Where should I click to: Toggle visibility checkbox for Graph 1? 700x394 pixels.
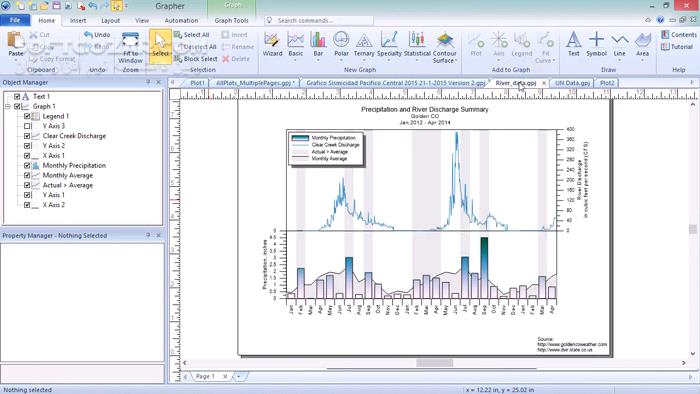pyautogui.click(x=17, y=106)
